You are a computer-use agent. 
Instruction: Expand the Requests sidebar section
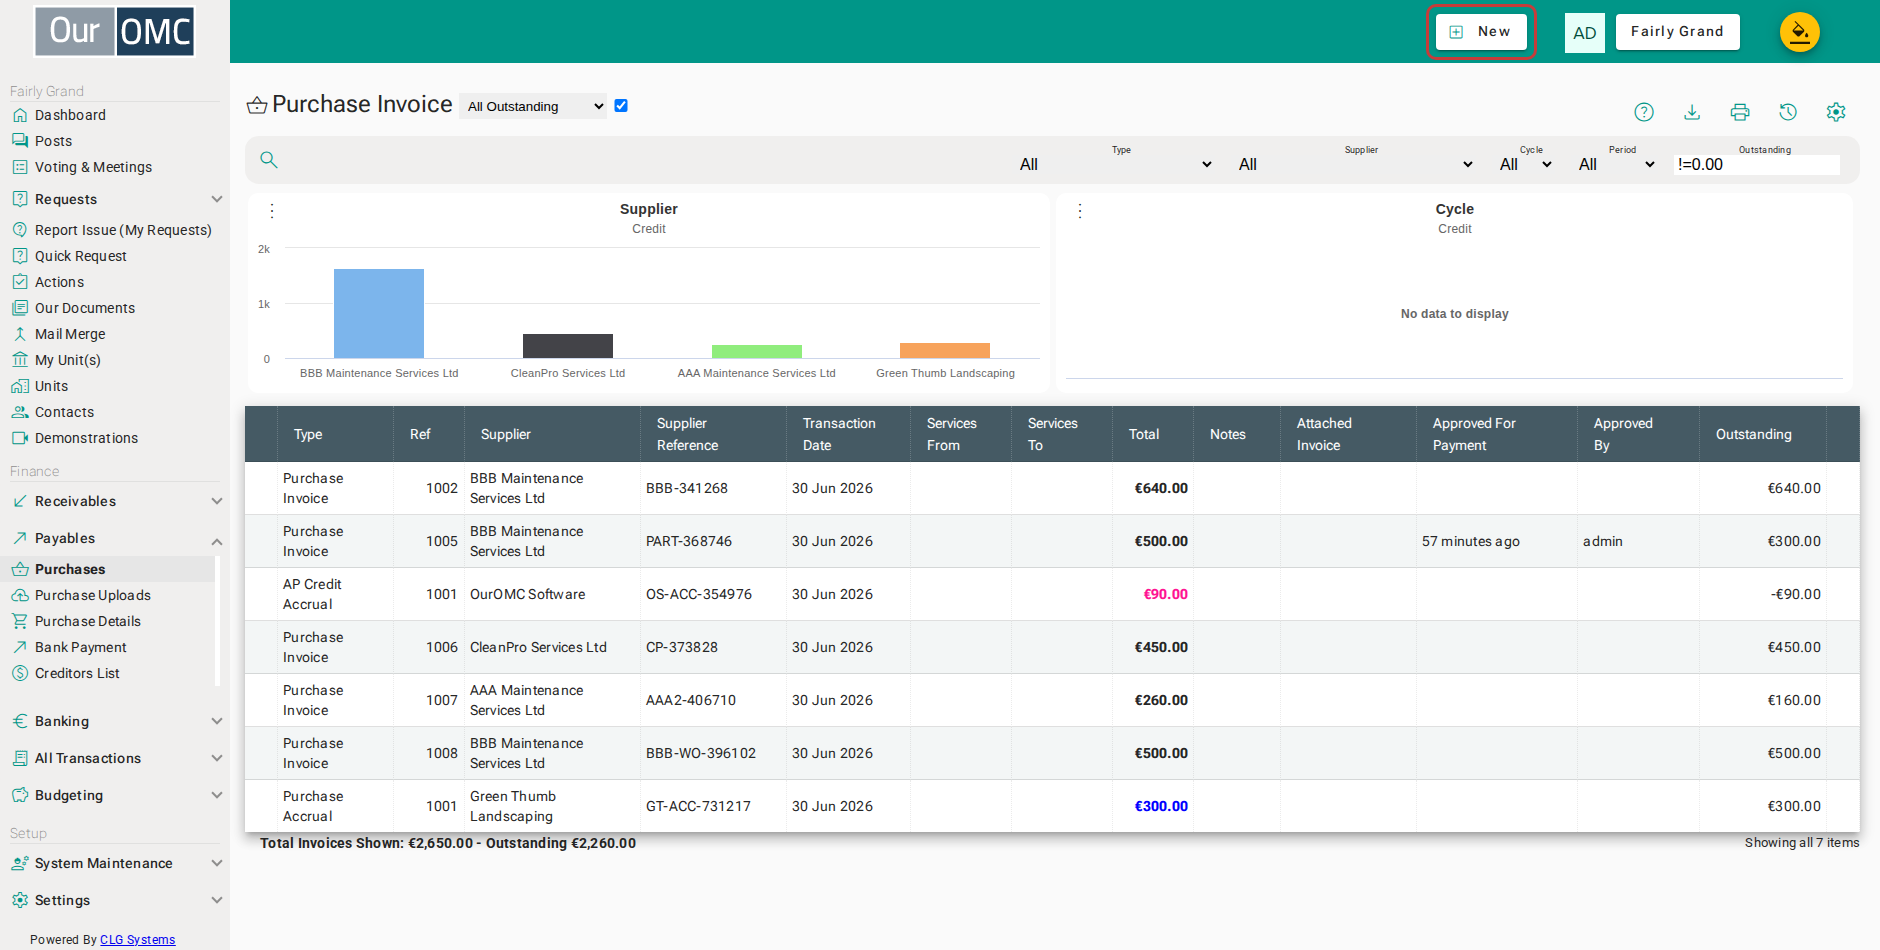tap(116, 199)
